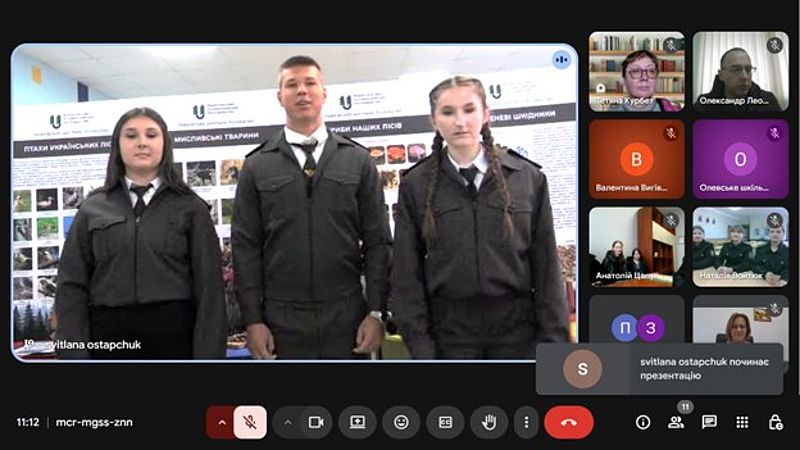
Task: Toggle the camera on or off
Action: [x=316, y=422]
